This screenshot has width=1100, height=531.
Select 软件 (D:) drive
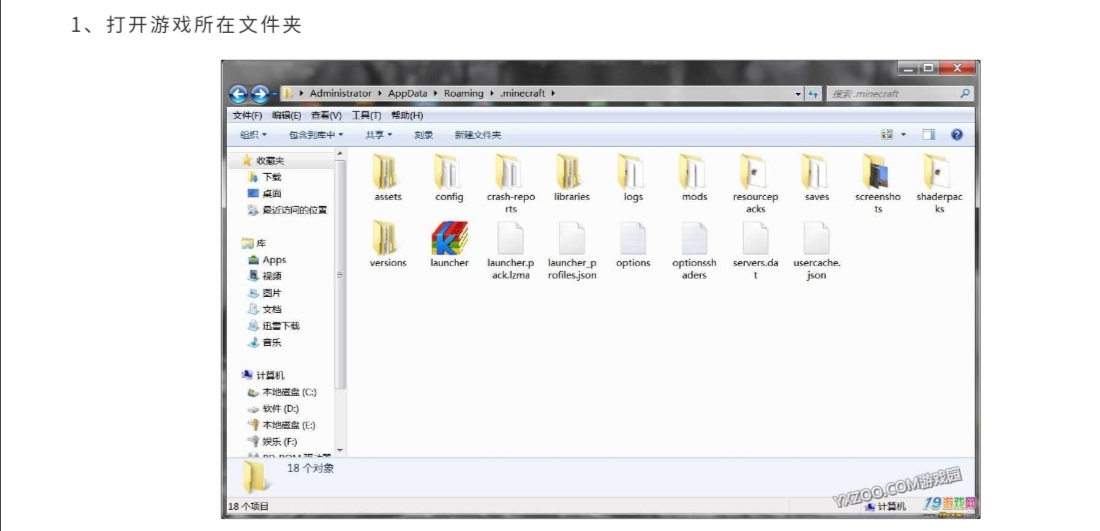pyautogui.click(x=274, y=408)
